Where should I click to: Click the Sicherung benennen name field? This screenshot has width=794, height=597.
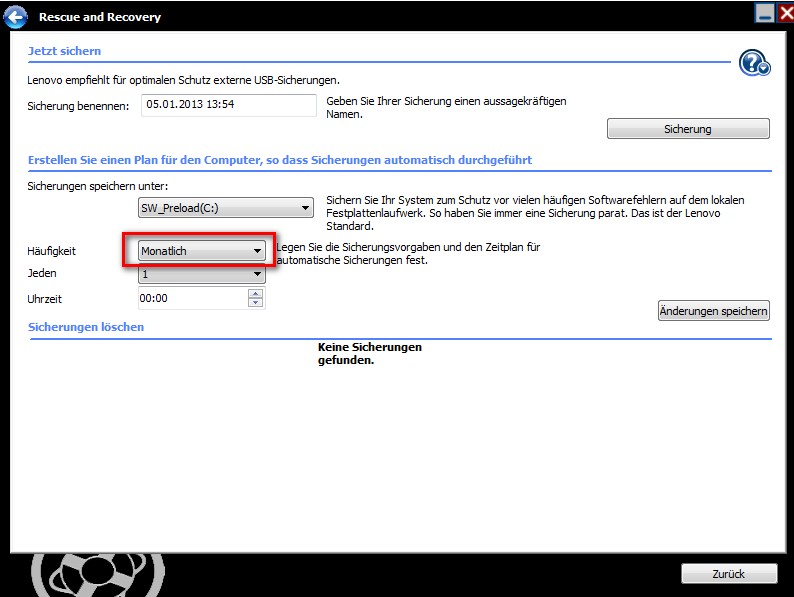[228, 105]
